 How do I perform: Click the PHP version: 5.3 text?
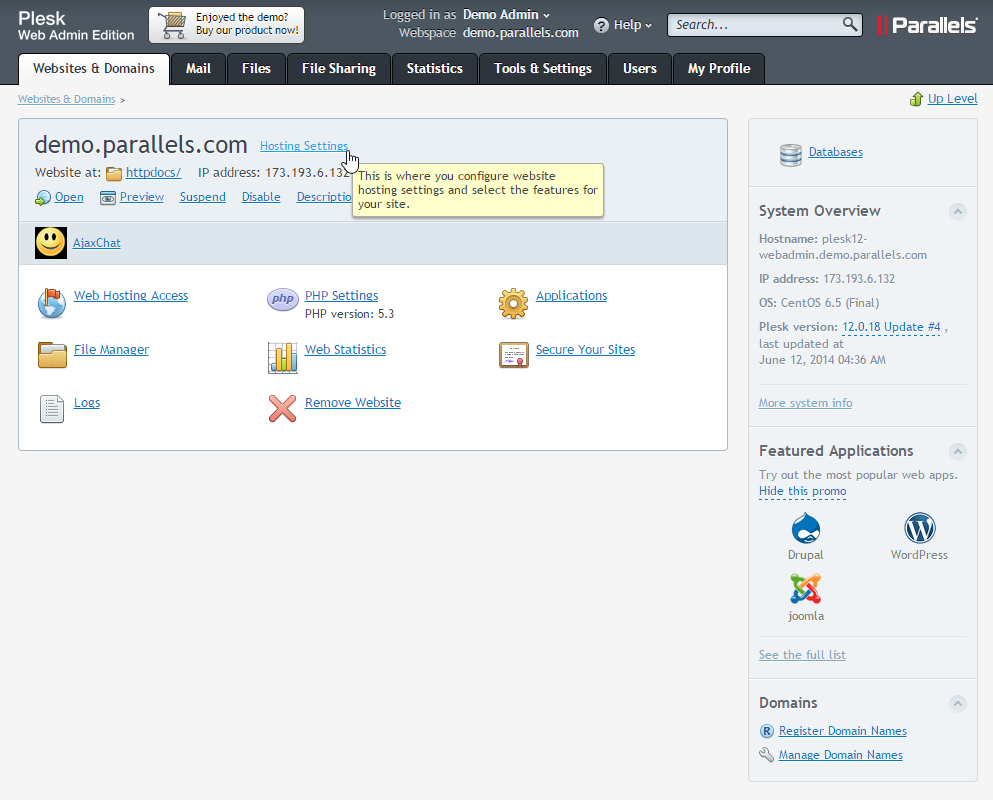(x=350, y=314)
